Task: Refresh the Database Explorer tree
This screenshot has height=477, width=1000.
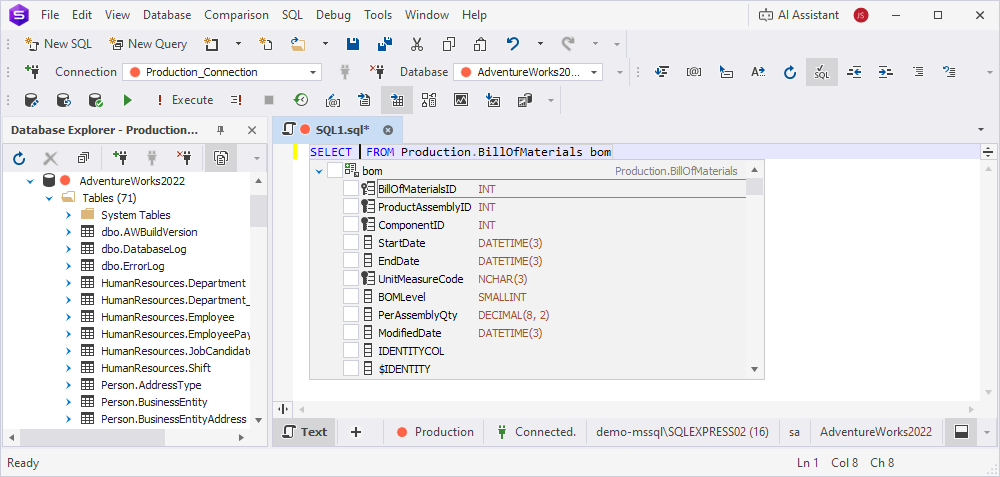Action: click(x=18, y=158)
